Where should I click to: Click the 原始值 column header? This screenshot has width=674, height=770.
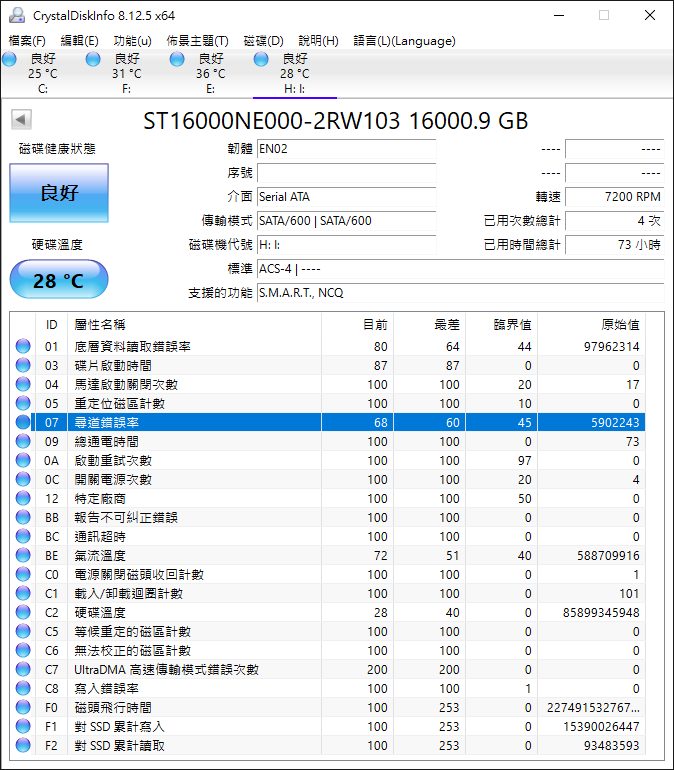pos(592,325)
